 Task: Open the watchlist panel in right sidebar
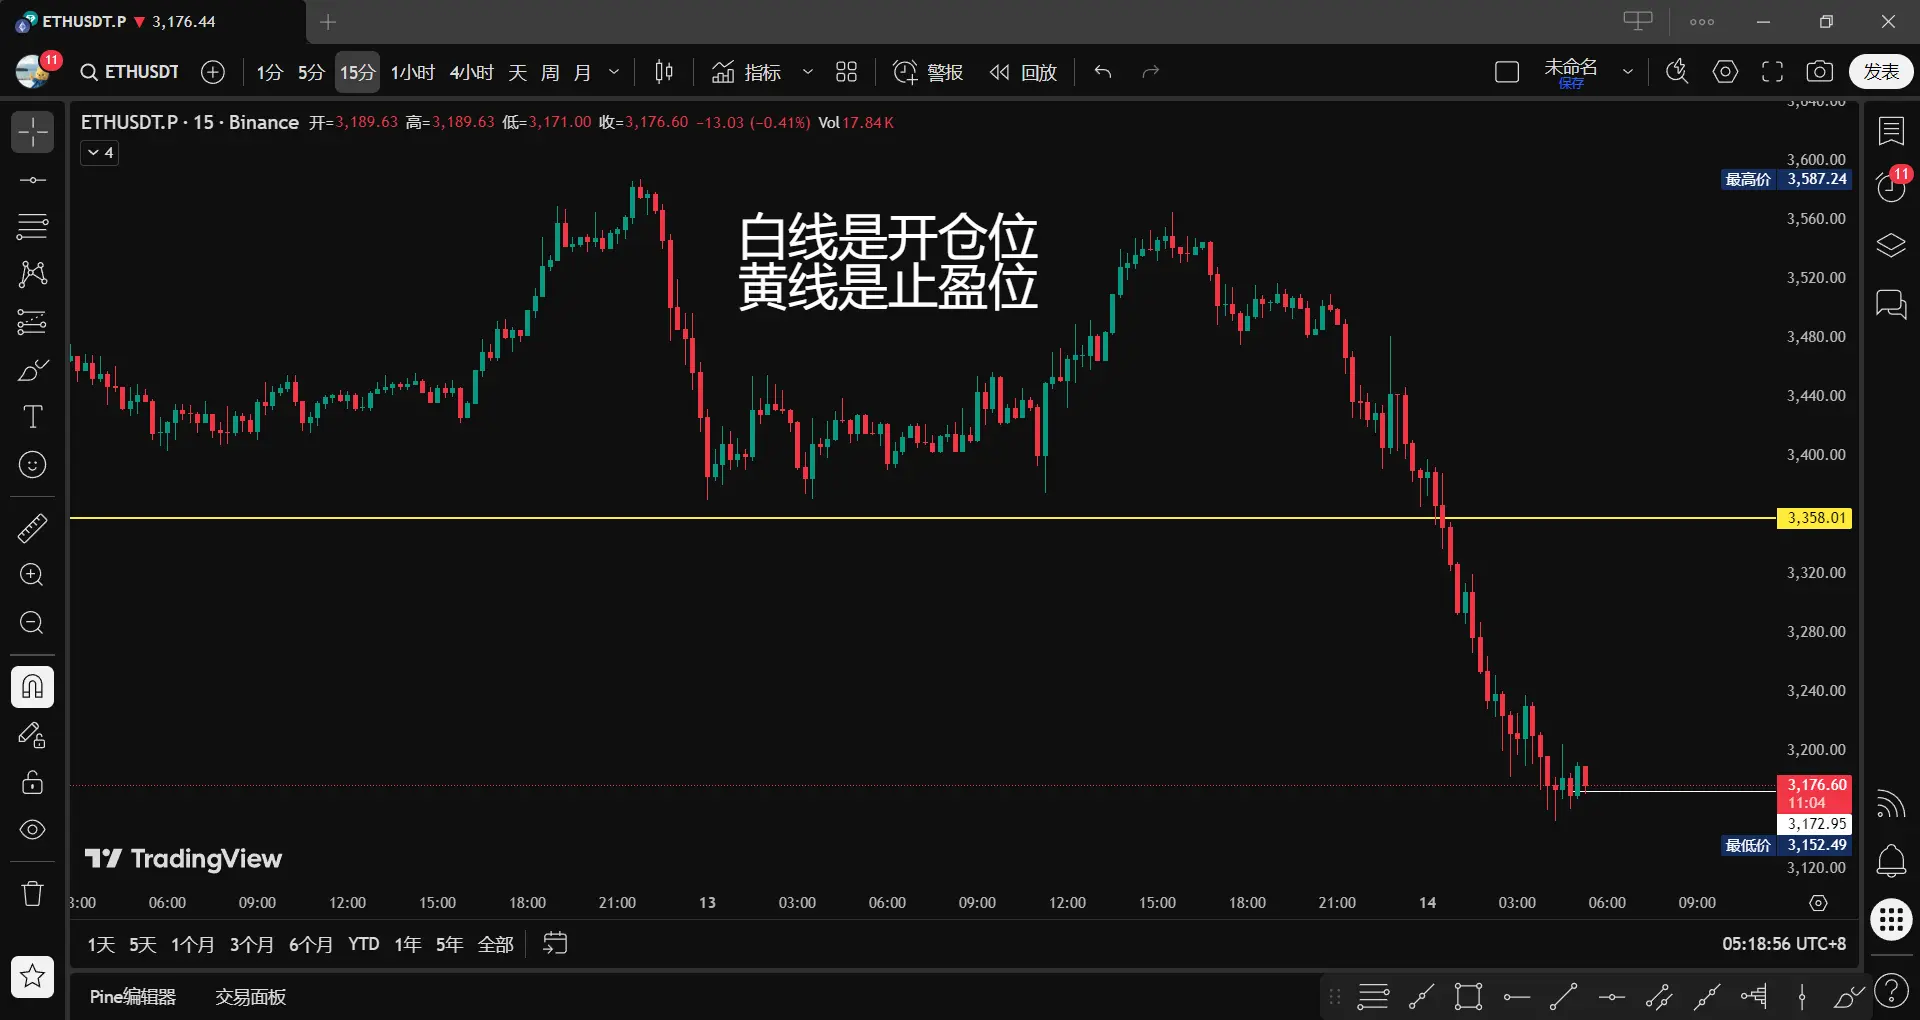[x=1891, y=131]
